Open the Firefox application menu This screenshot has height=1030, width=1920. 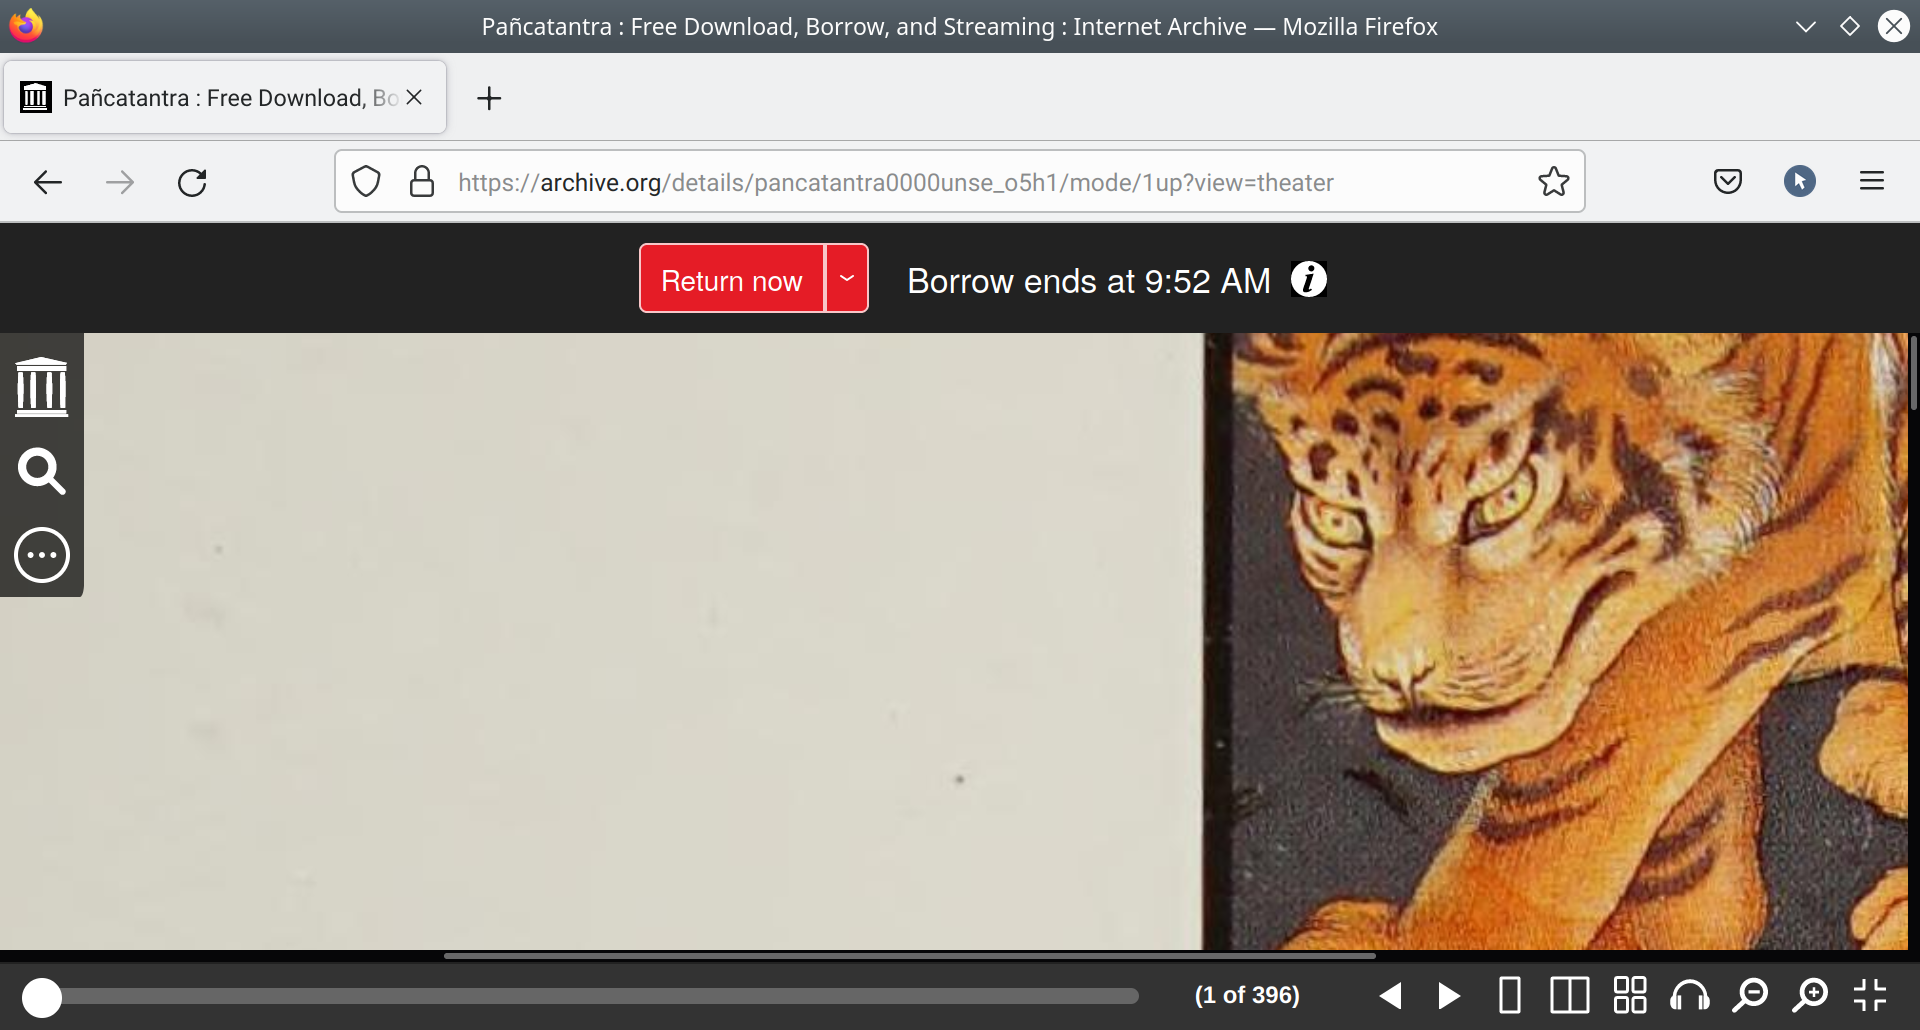tap(1871, 181)
